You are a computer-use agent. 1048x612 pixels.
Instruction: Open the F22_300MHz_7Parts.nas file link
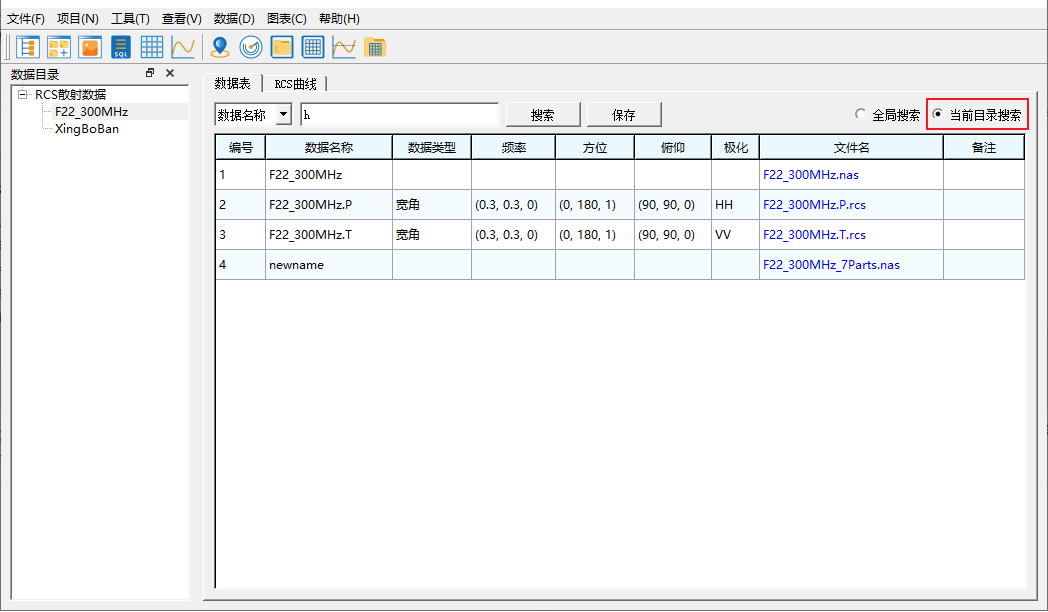831,265
